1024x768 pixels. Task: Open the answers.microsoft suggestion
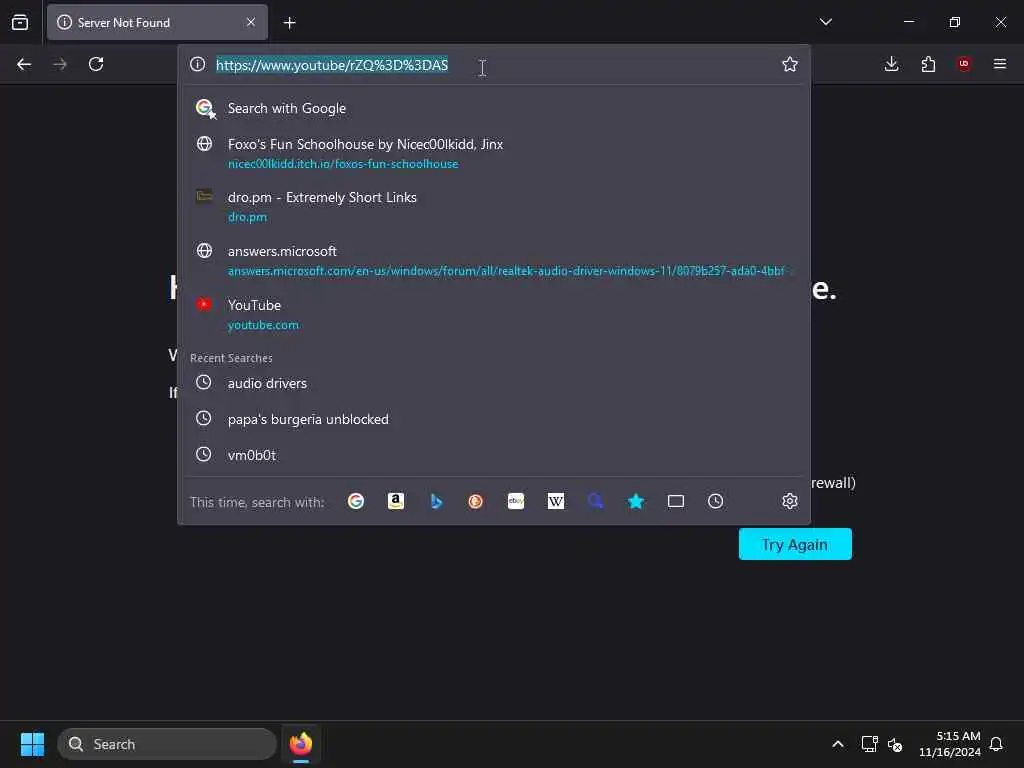(494, 260)
